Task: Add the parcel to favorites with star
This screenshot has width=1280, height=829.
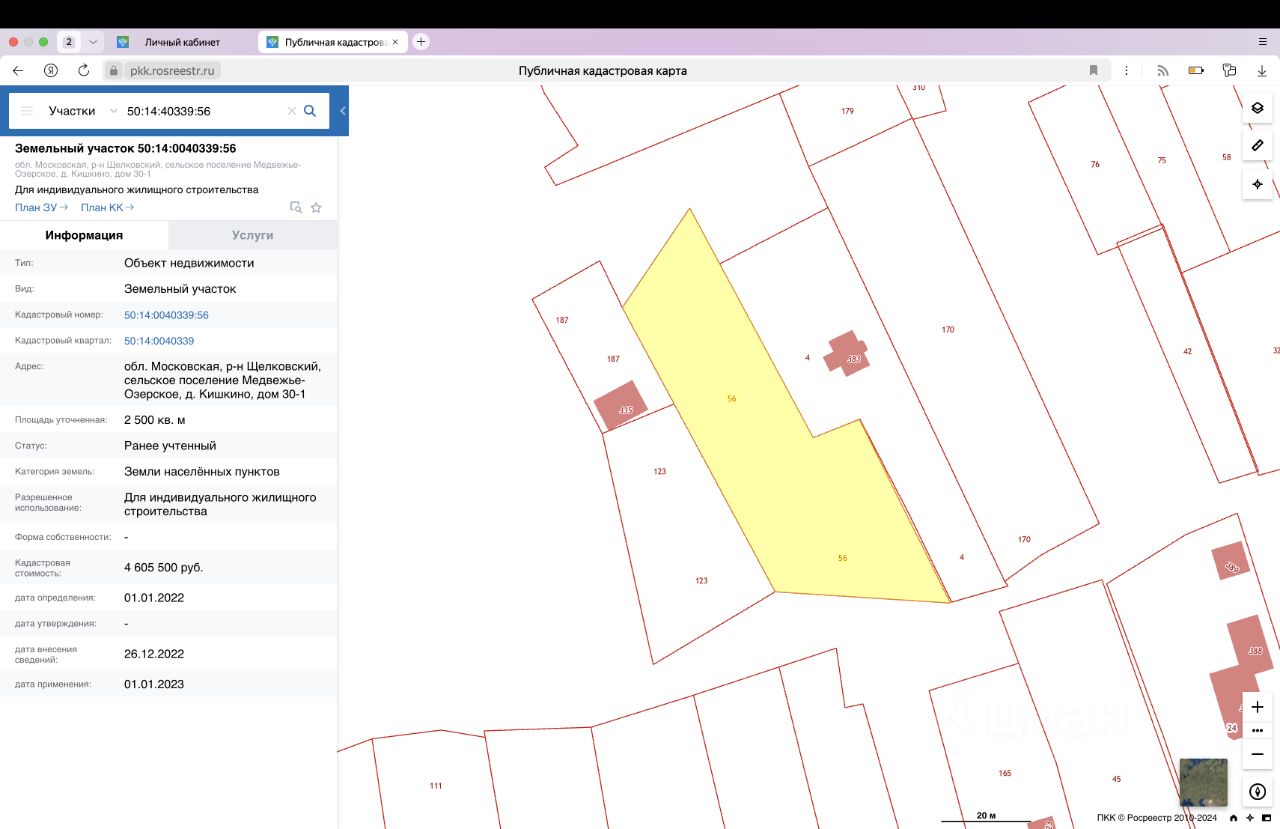Action: click(316, 208)
